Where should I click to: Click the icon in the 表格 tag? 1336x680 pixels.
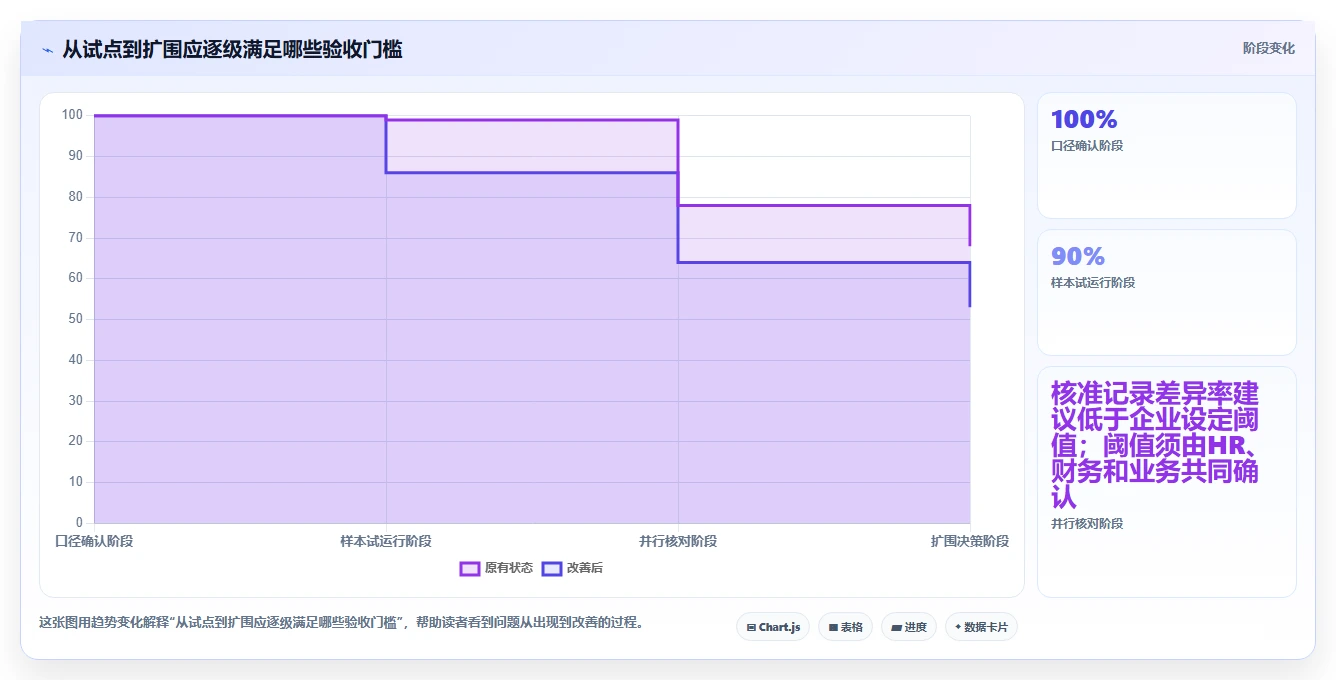(833, 628)
